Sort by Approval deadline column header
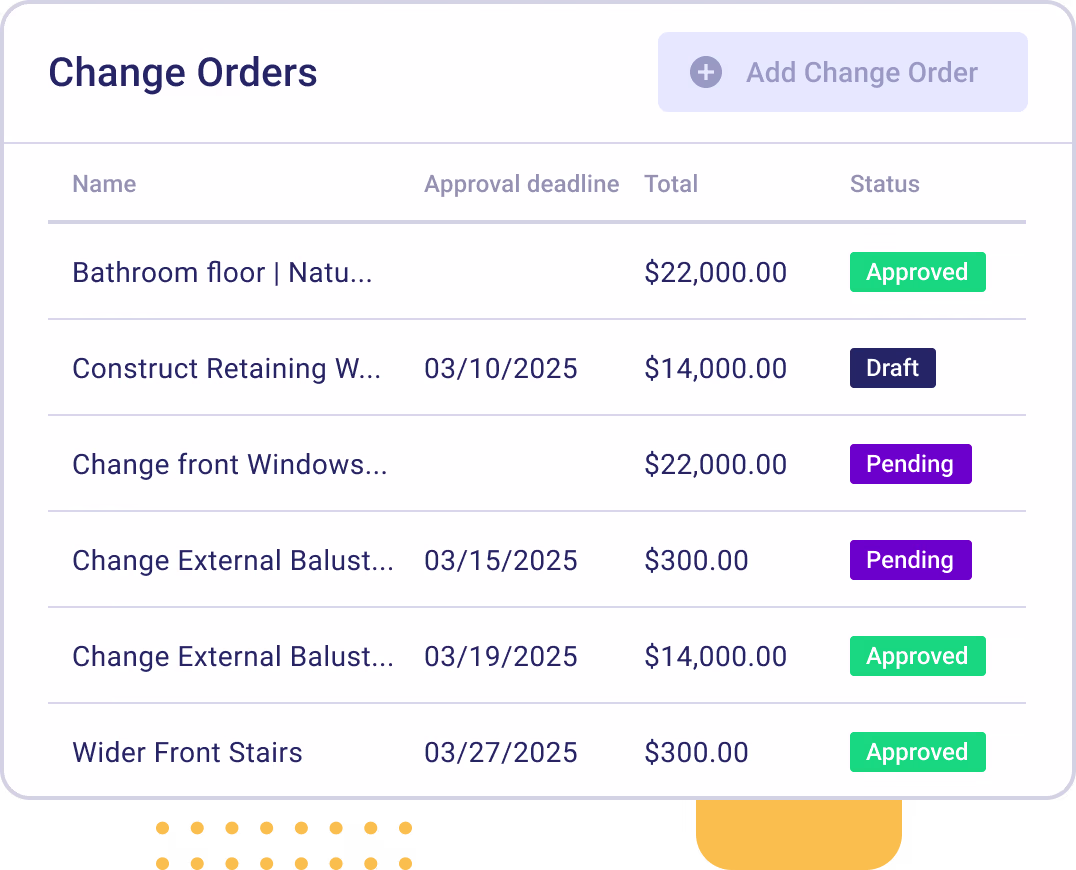Screen dimensions: 1076x870 (x=522, y=184)
